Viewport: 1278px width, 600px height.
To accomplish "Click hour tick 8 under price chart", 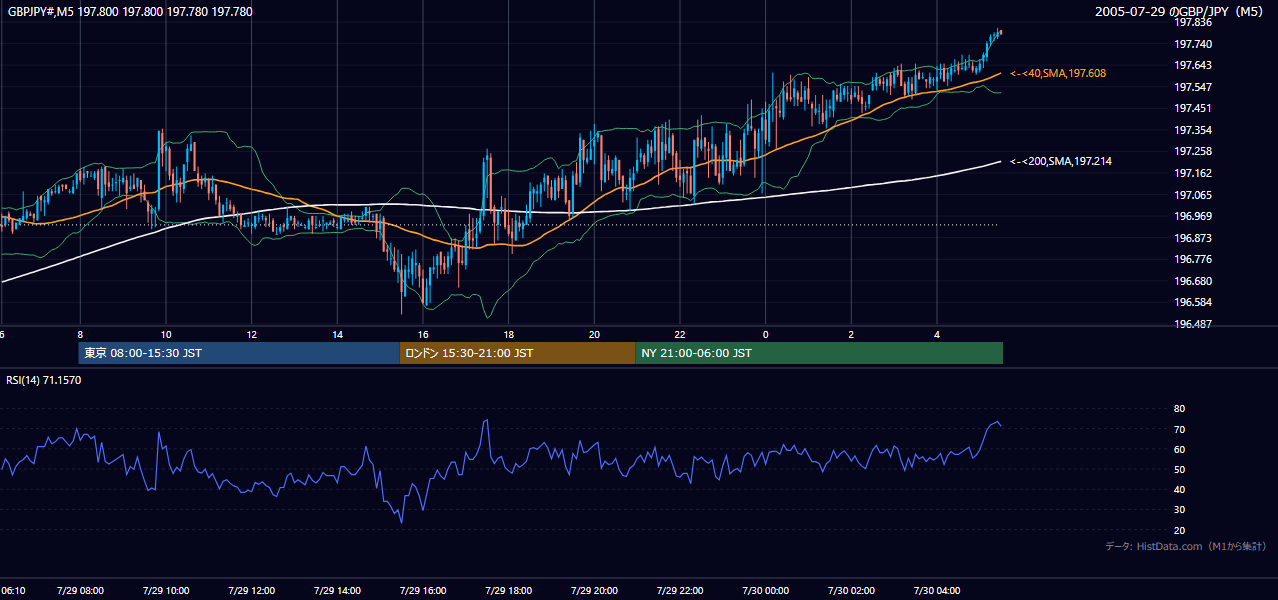I will pyautogui.click(x=80, y=334).
